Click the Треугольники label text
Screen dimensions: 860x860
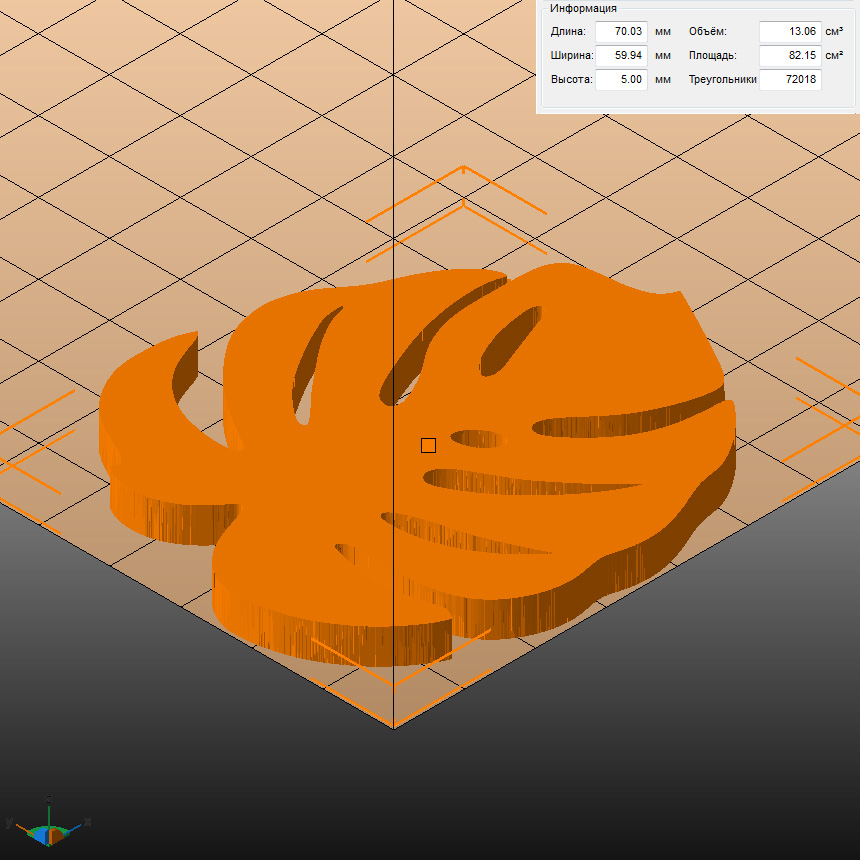click(x=722, y=79)
